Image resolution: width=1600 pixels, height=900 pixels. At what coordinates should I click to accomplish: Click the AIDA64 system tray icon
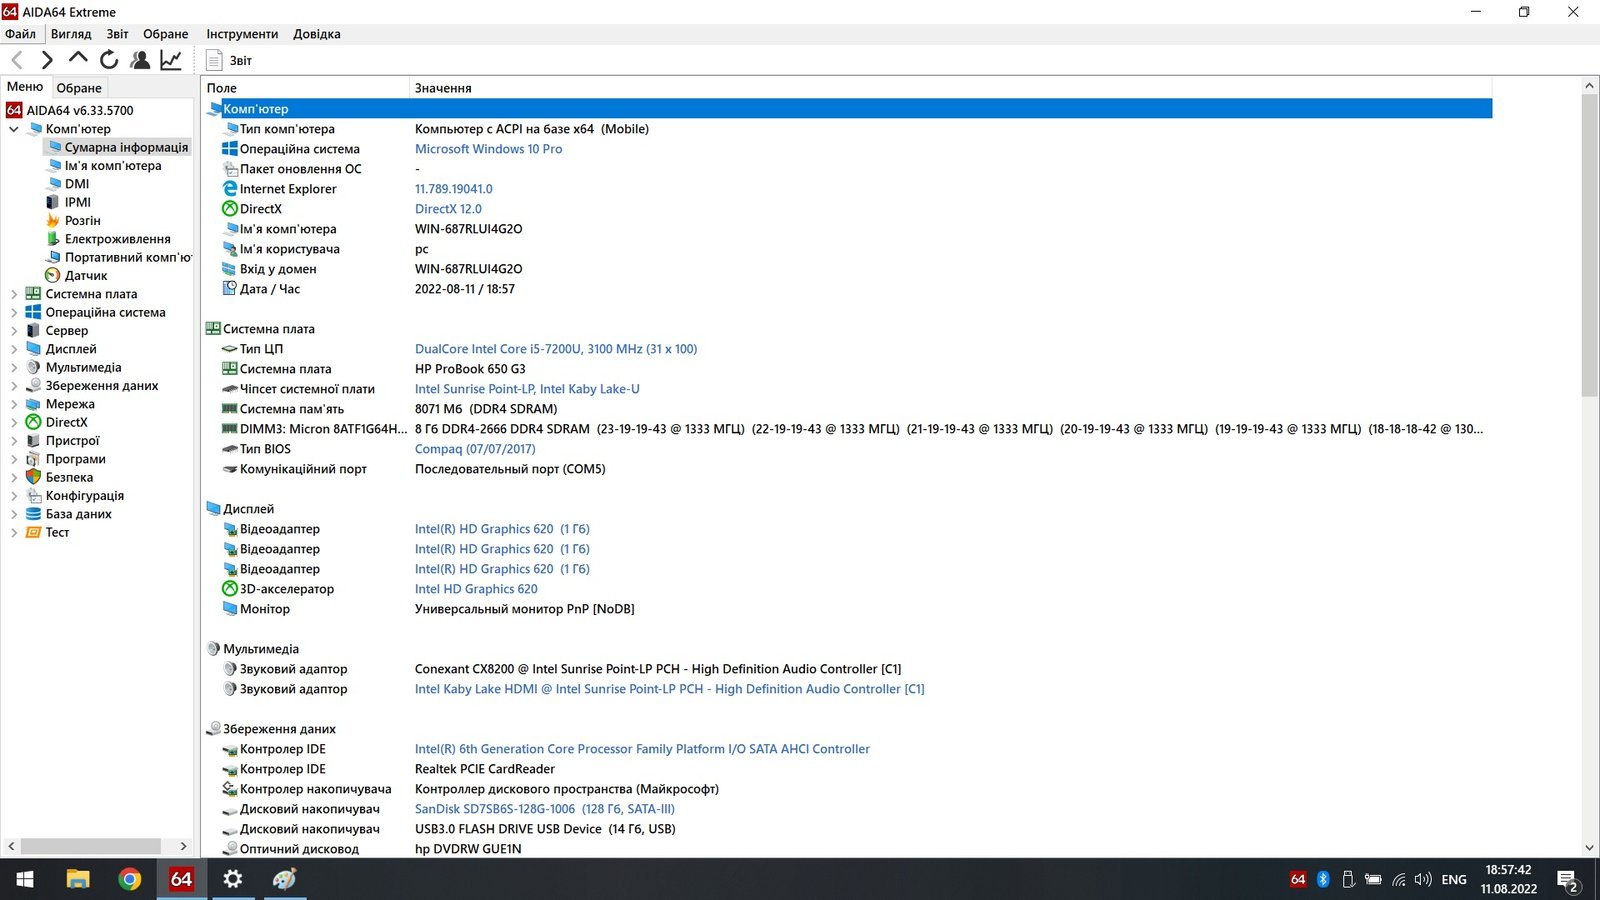(1298, 879)
